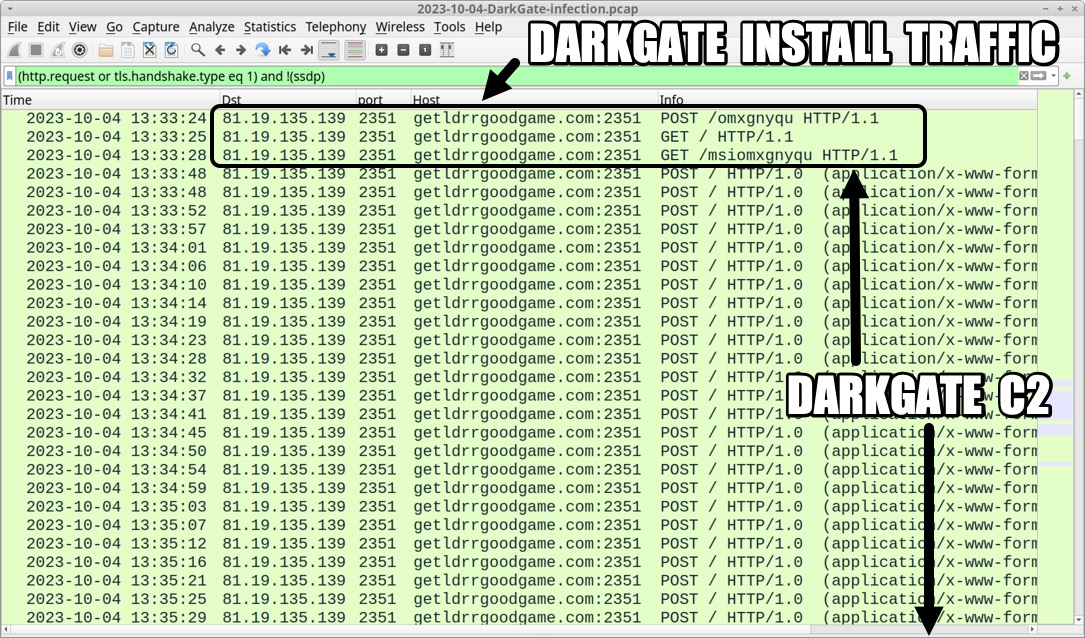Click the Stop capturing packets square icon

pos(37,50)
